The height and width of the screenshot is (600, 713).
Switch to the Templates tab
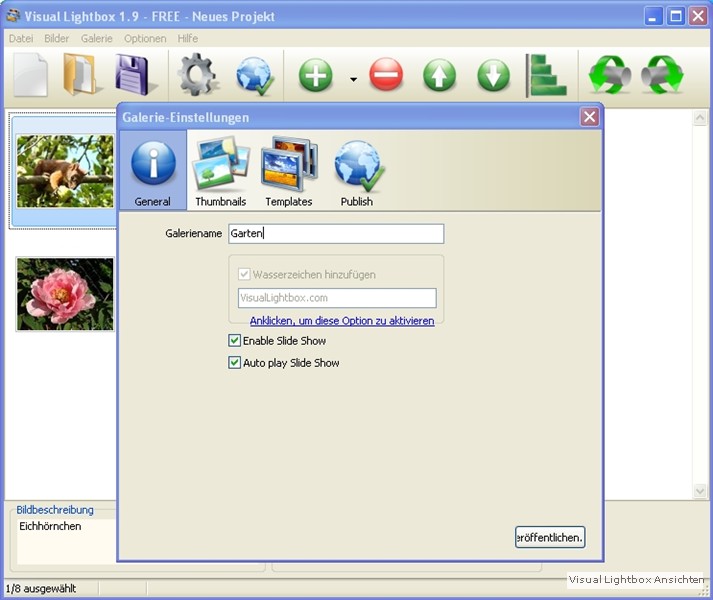click(x=288, y=172)
